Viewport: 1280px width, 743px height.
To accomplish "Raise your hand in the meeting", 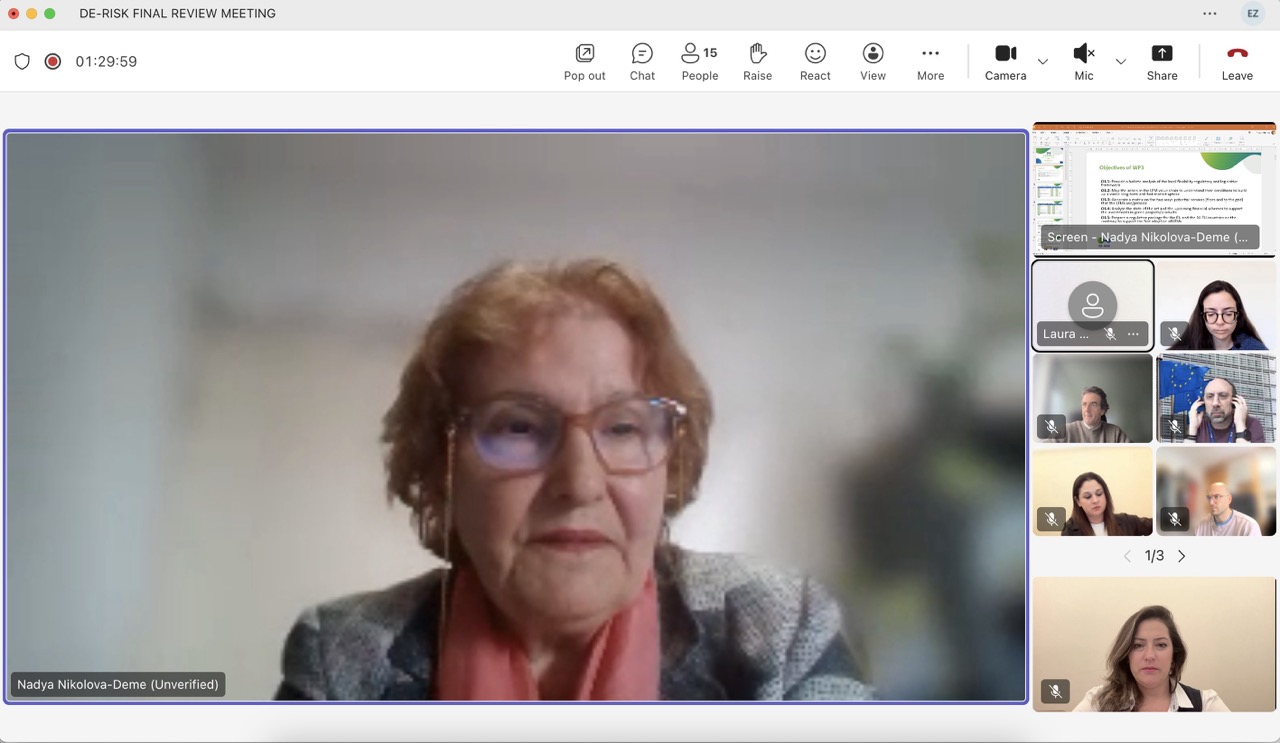I will [x=757, y=61].
